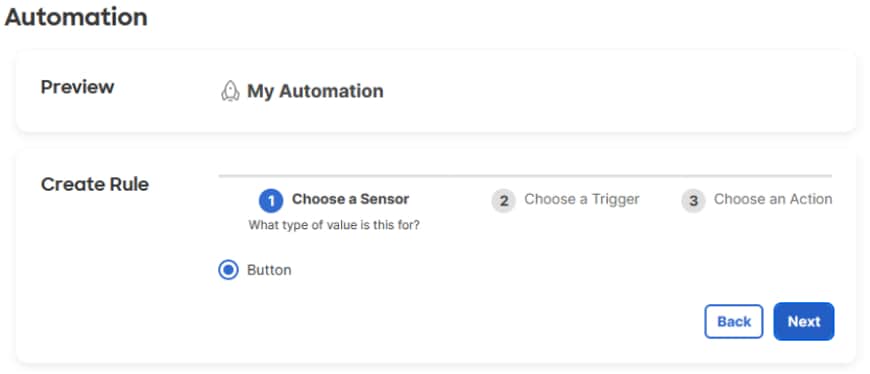Click the Next button
The width and height of the screenshot is (870, 374).
803,321
